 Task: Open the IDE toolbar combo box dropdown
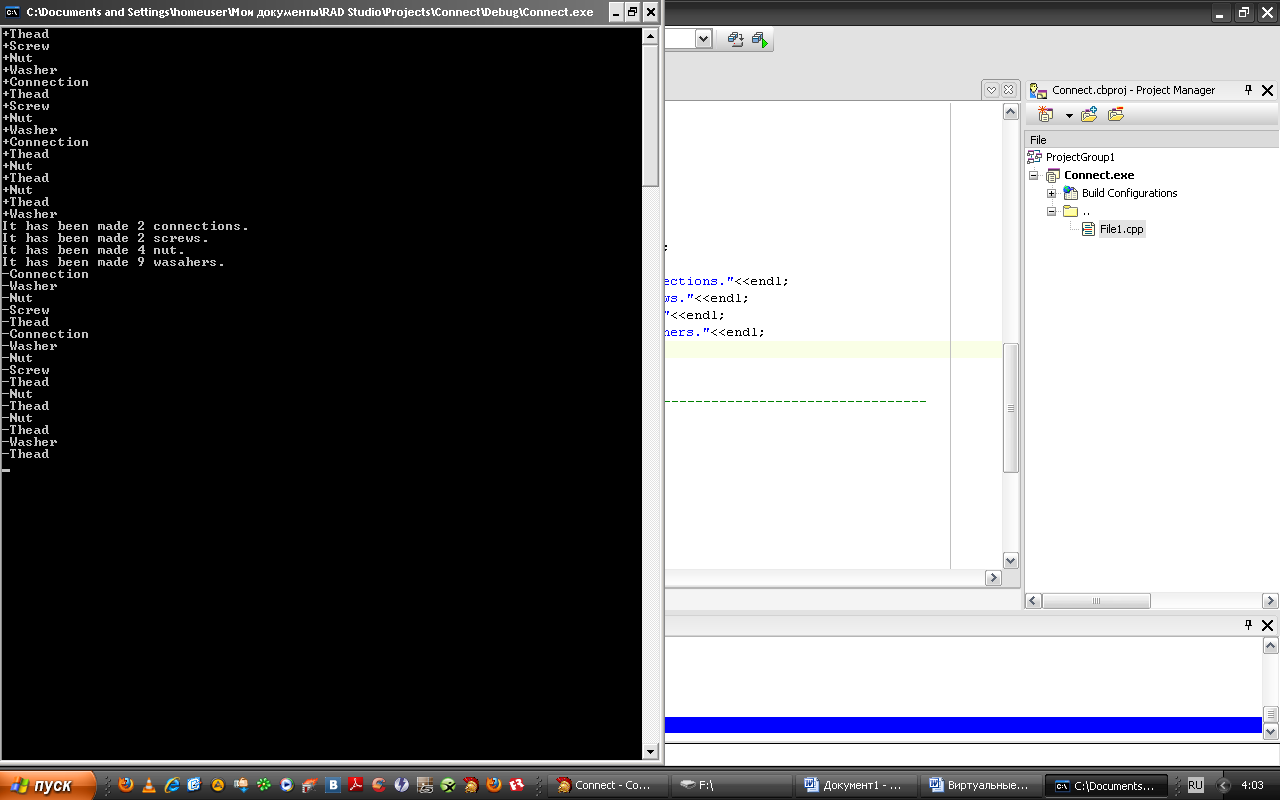click(703, 39)
